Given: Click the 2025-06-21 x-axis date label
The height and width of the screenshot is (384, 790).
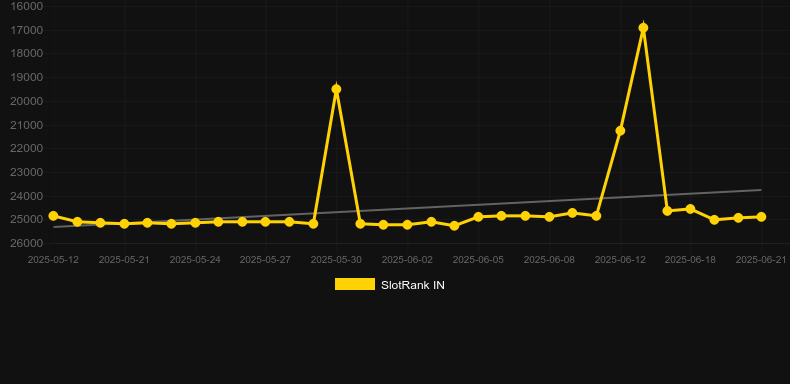Looking at the screenshot, I should [761, 260].
